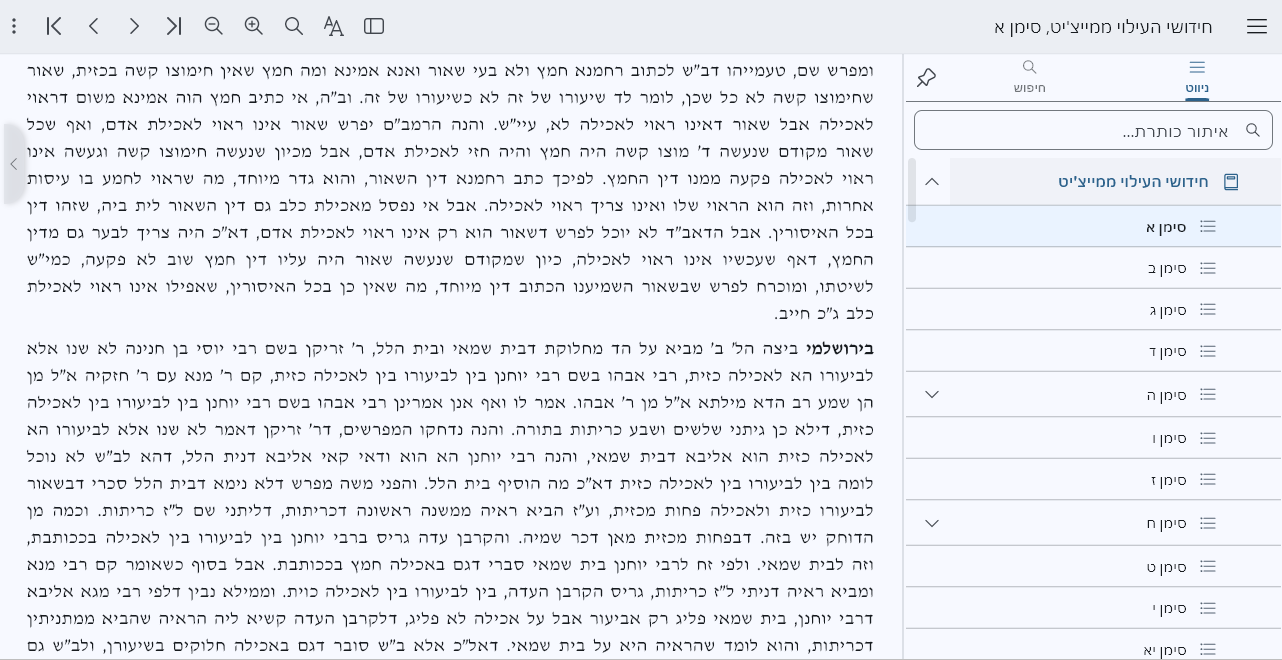Open the hamburger menu at top right
Screen dimensions: 1282x660
coord(1257,26)
